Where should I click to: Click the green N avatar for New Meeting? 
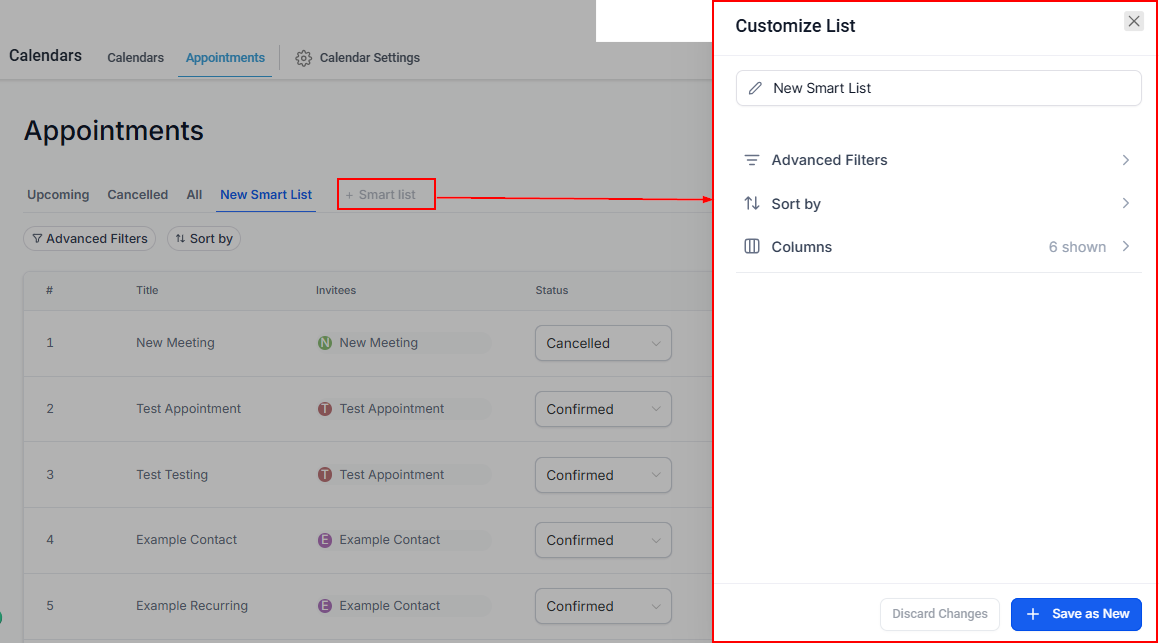point(325,343)
